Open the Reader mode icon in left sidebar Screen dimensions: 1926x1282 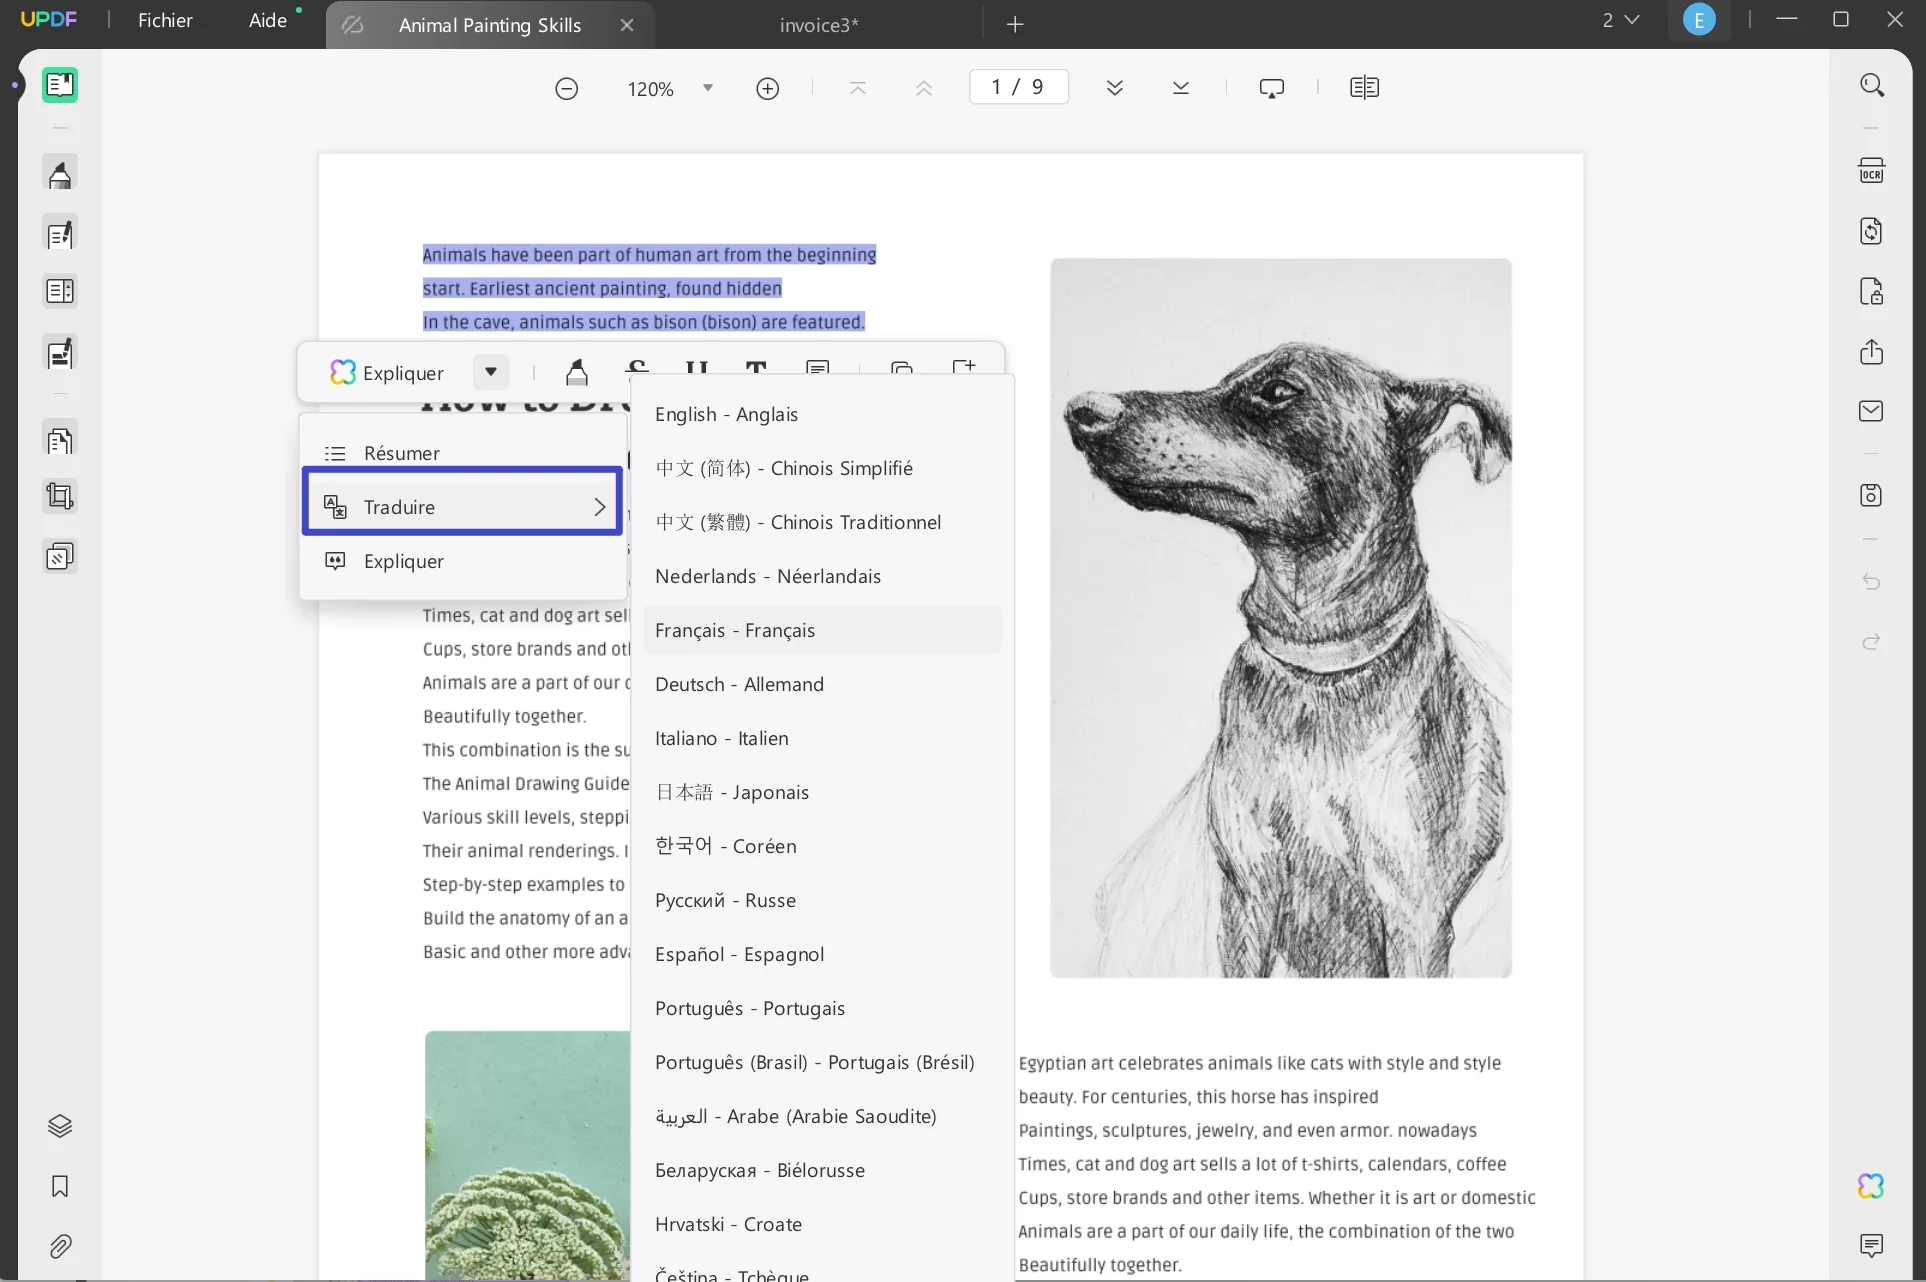(x=60, y=85)
